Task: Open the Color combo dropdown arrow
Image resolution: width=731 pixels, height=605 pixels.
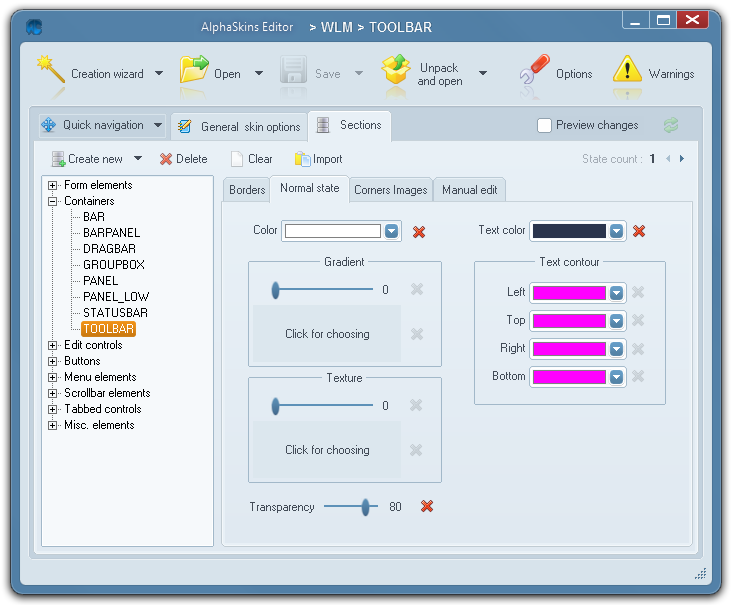Action: 392,231
